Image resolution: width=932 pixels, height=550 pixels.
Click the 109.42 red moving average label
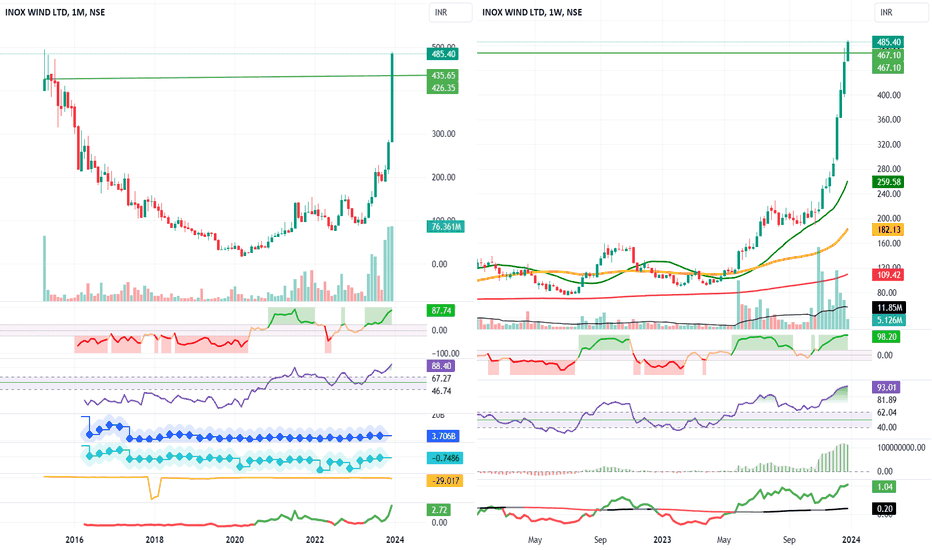coord(889,275)
